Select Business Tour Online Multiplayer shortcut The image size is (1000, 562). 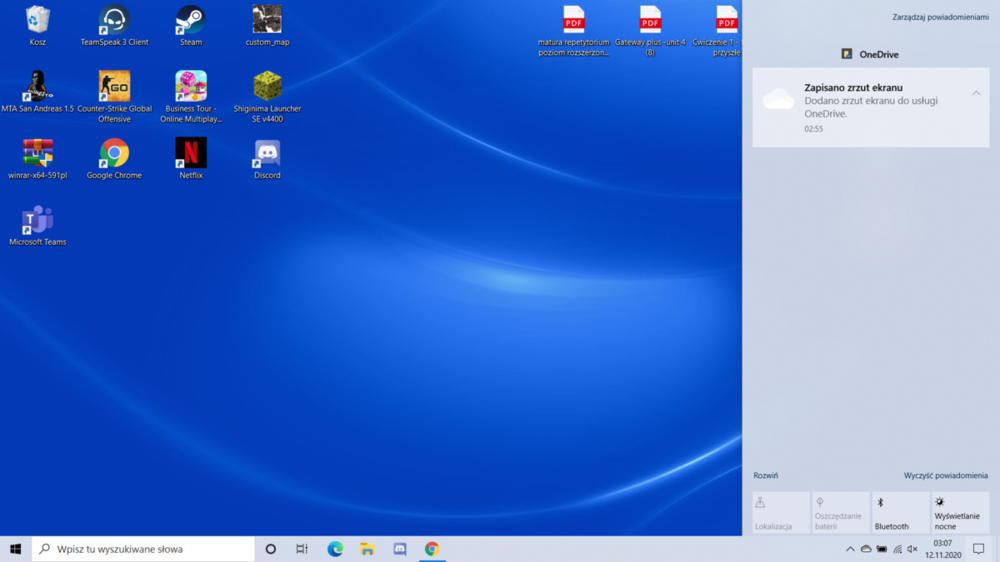(x=191, y=97)
